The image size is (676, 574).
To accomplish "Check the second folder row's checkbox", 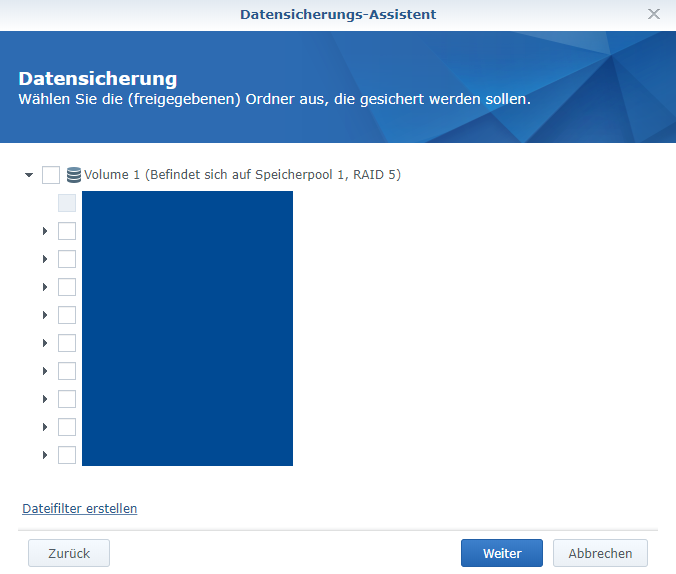I will click(67, 231).
